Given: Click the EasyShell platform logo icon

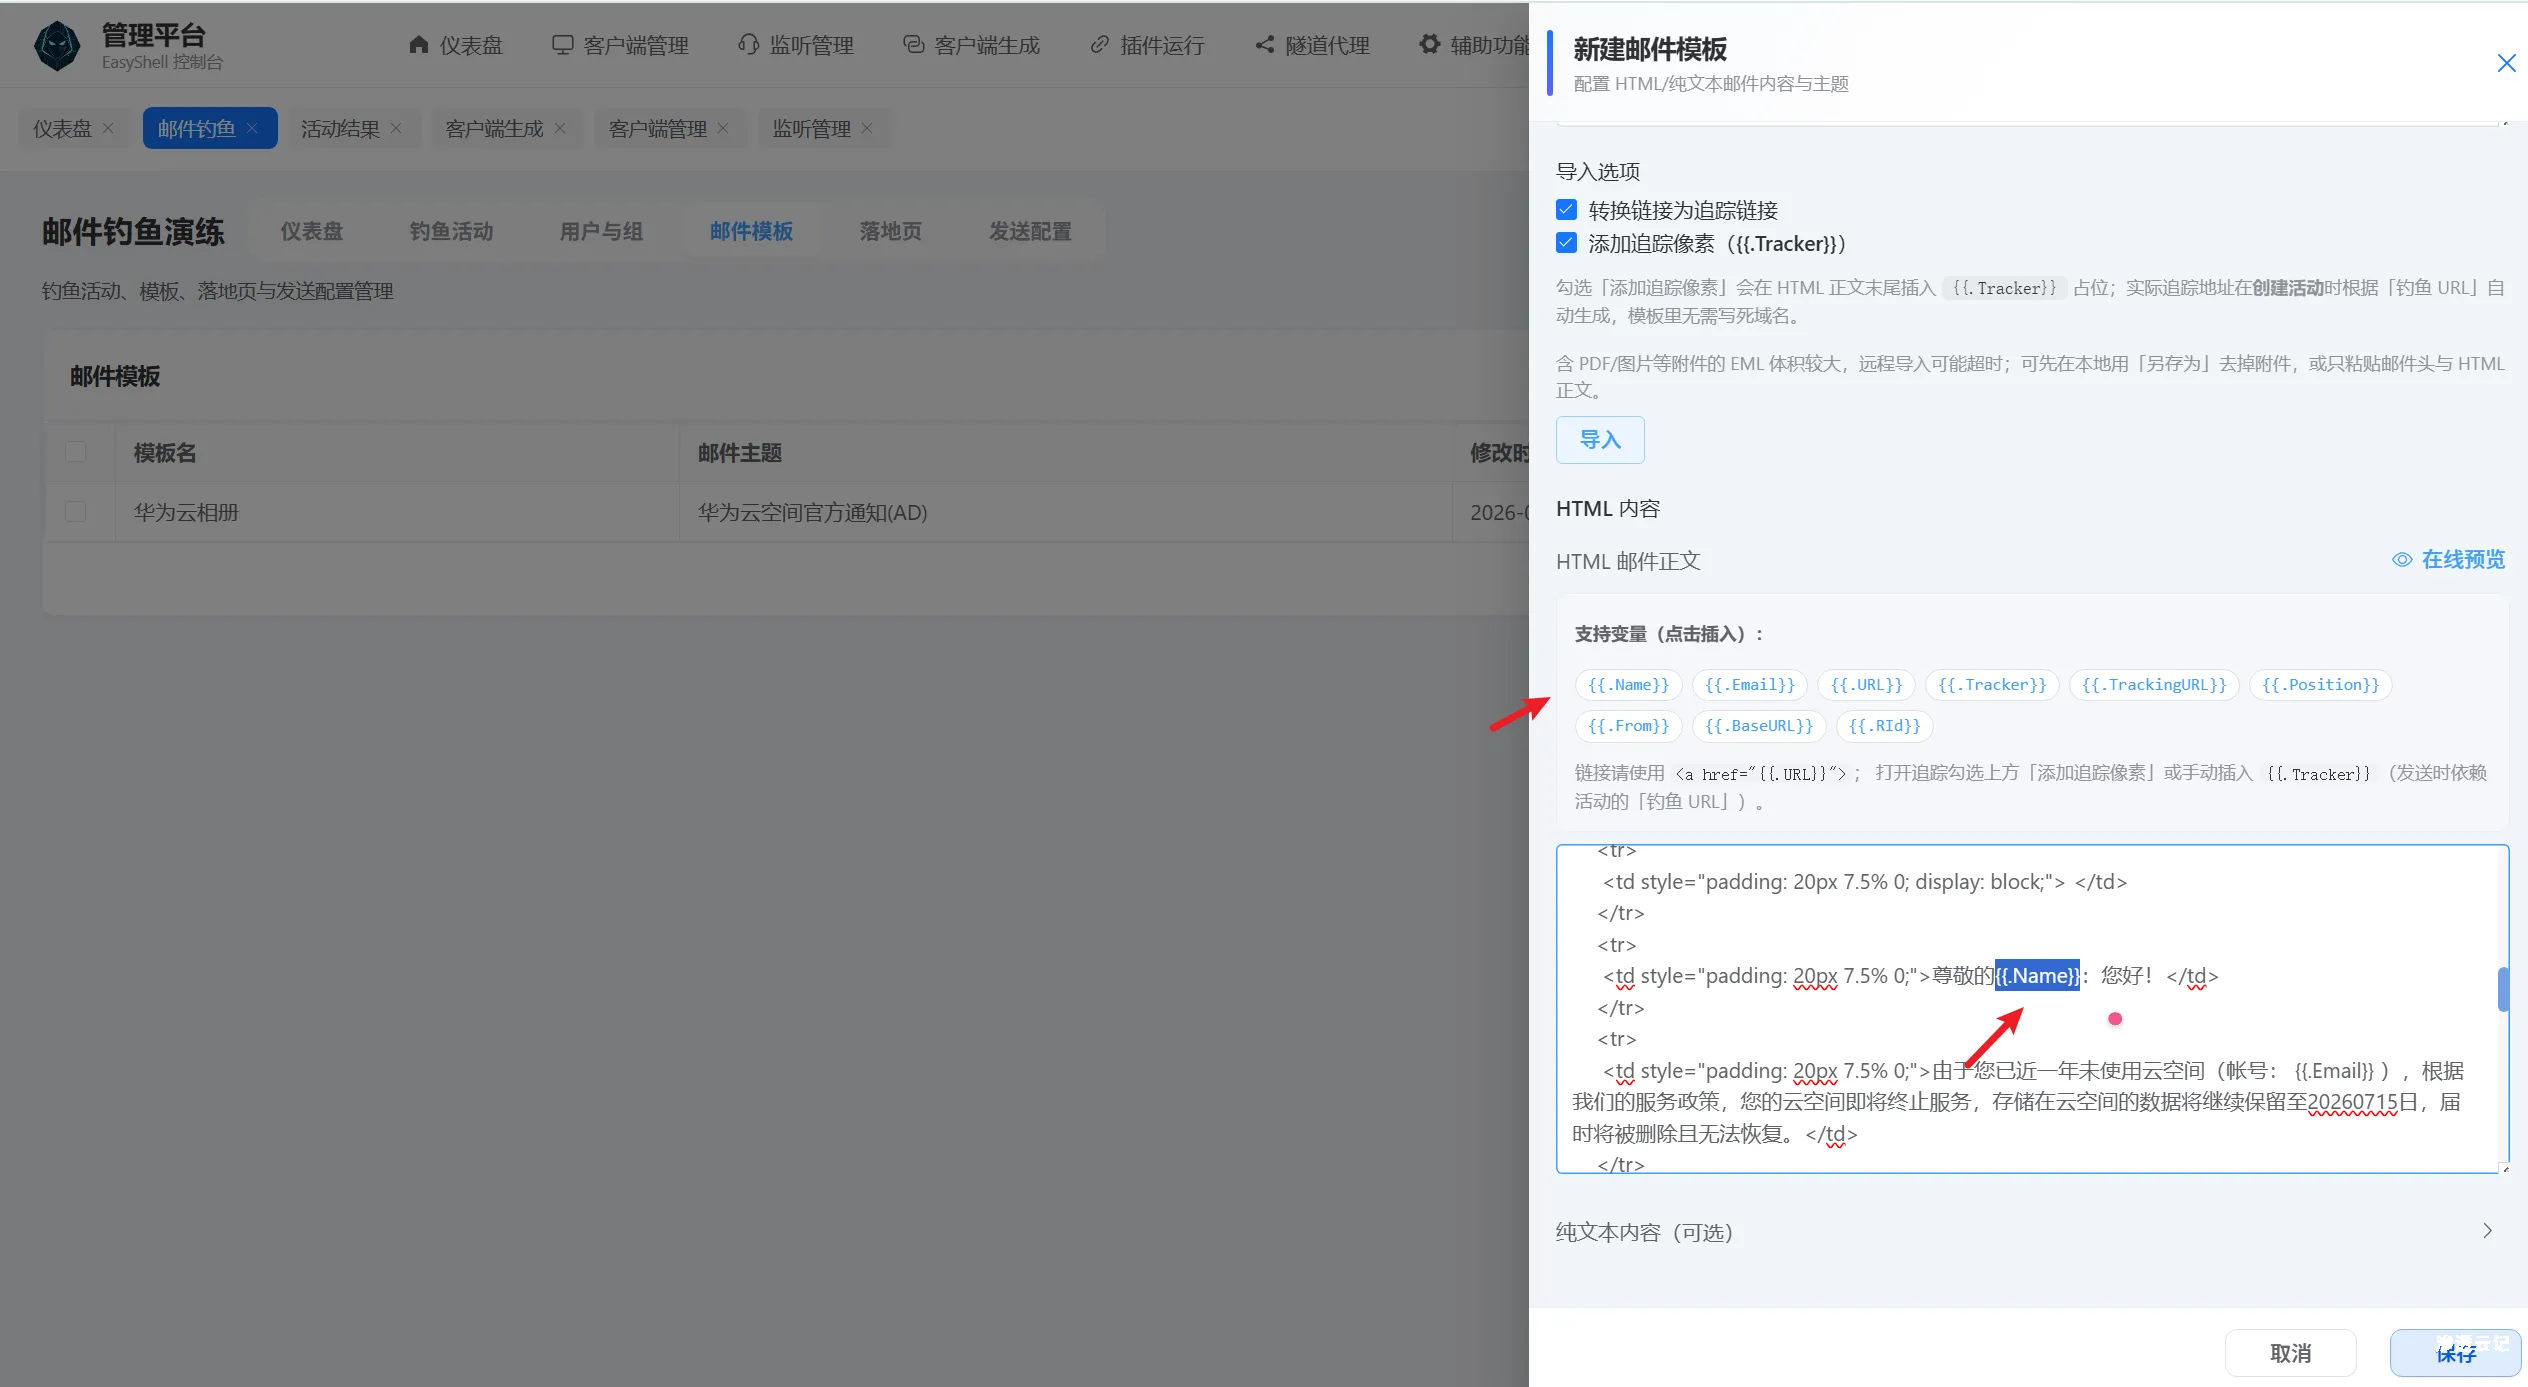Looking at the screenshot, I should click(x=57, y=46).
